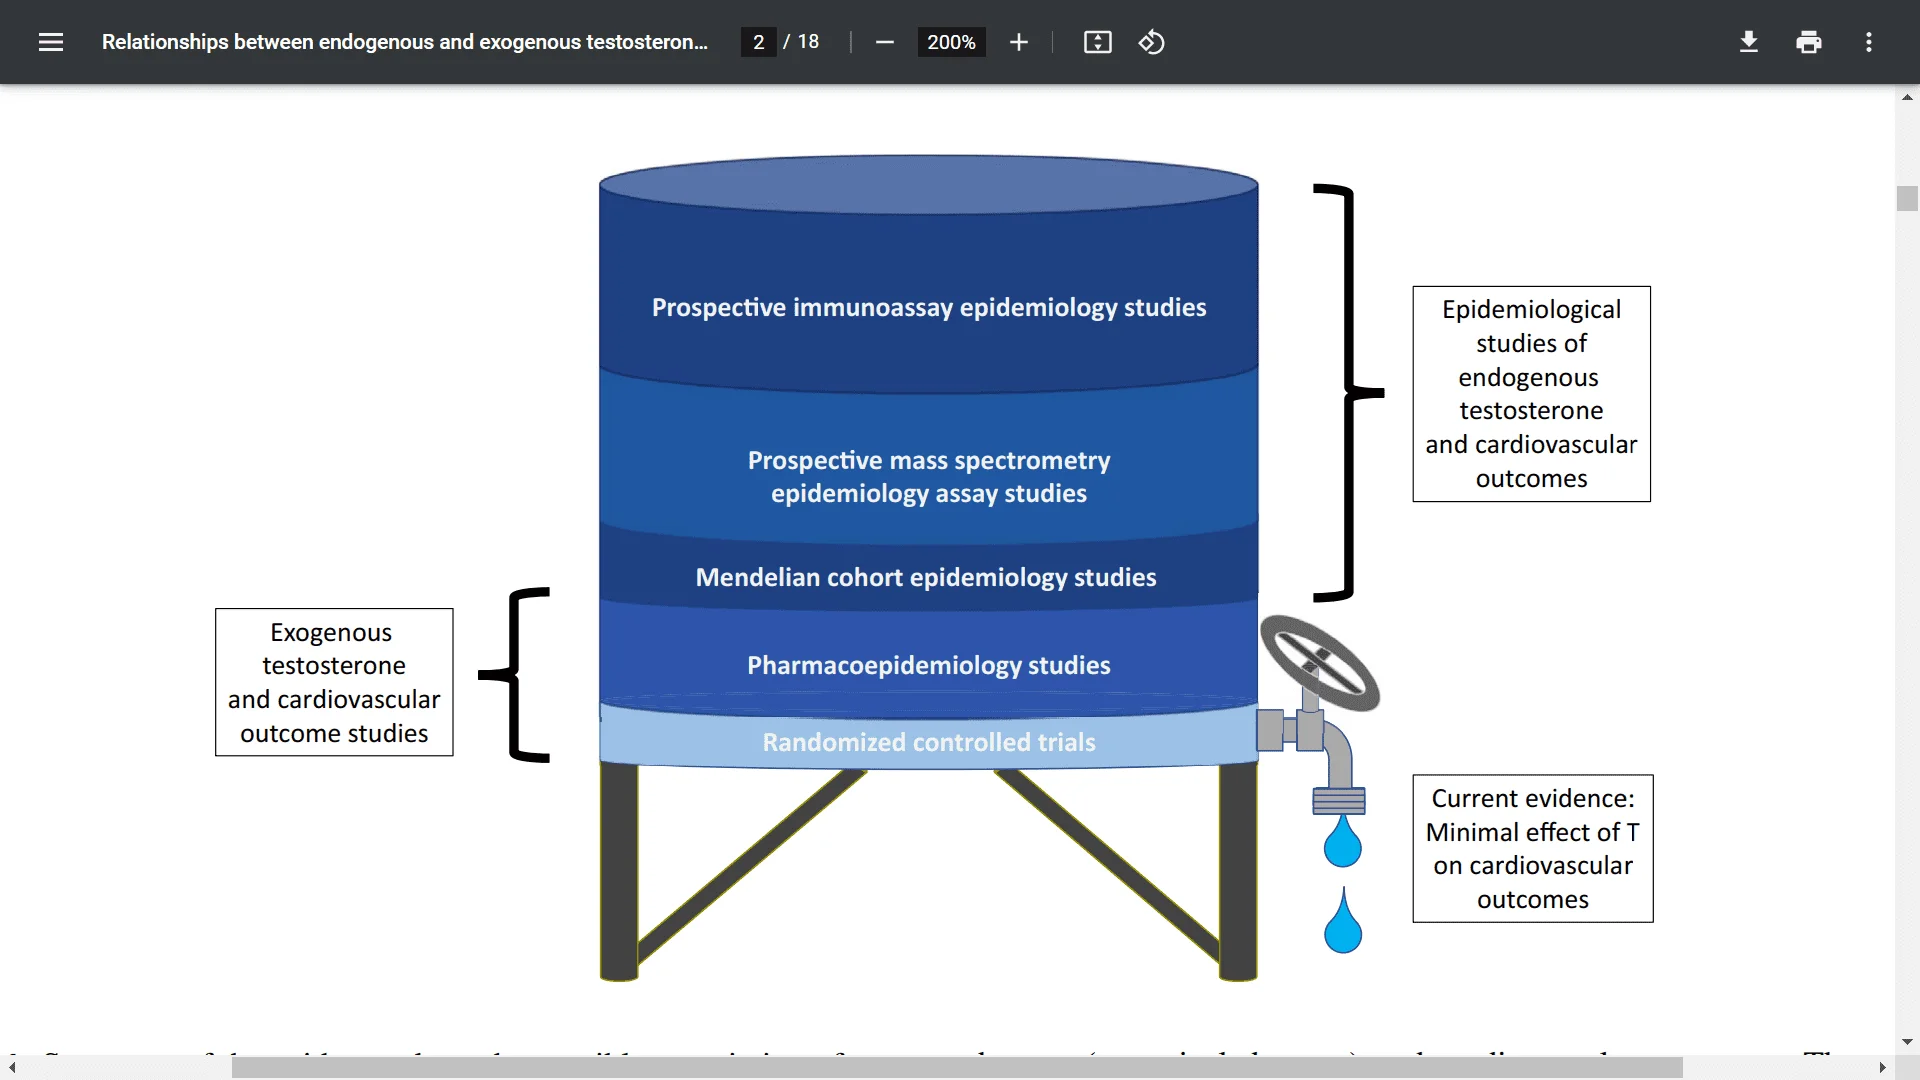Click the download icon to save PDF
This screenshot has width=1920, height=1080.
[1747, 41]
